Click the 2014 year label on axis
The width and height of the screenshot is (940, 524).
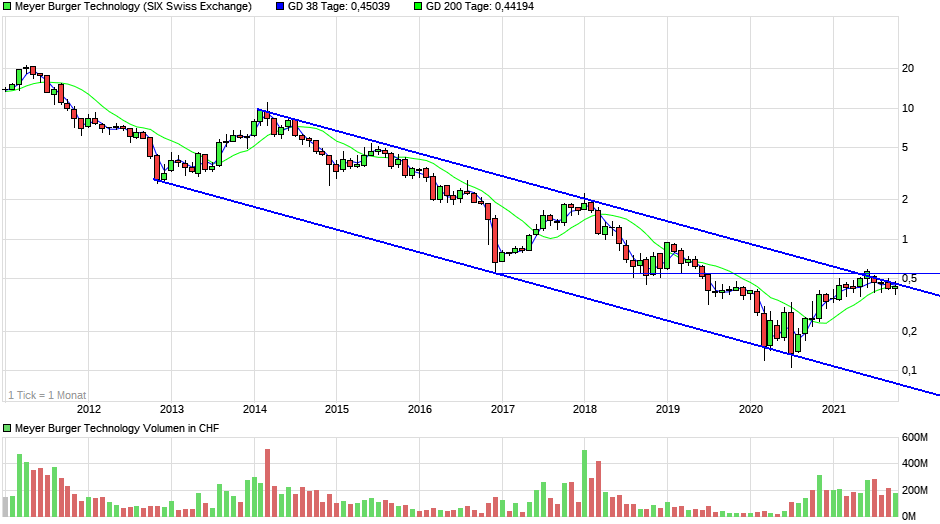click(x=254, y=409)
